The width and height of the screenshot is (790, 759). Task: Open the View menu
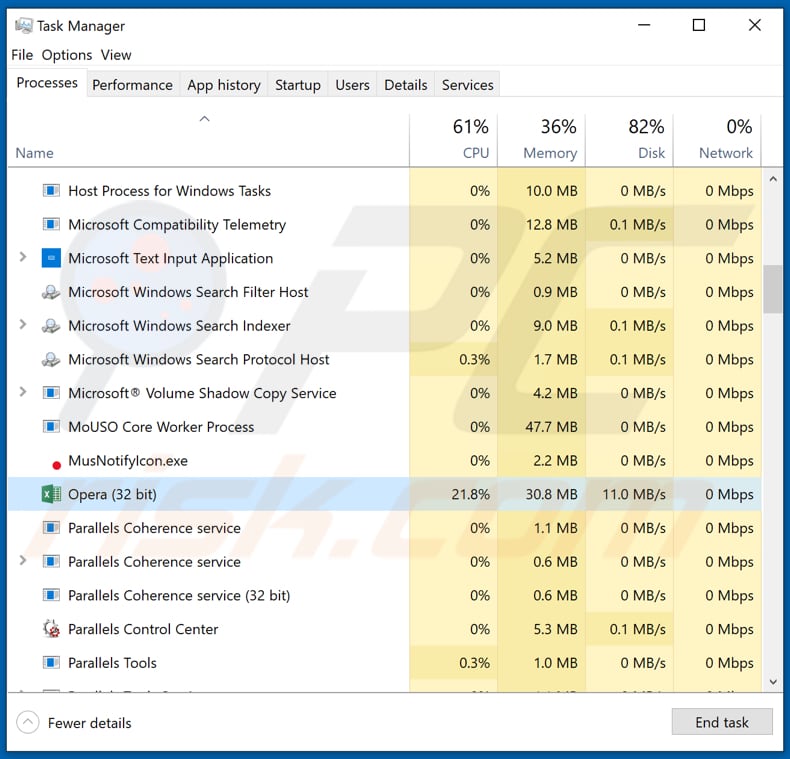116,55
